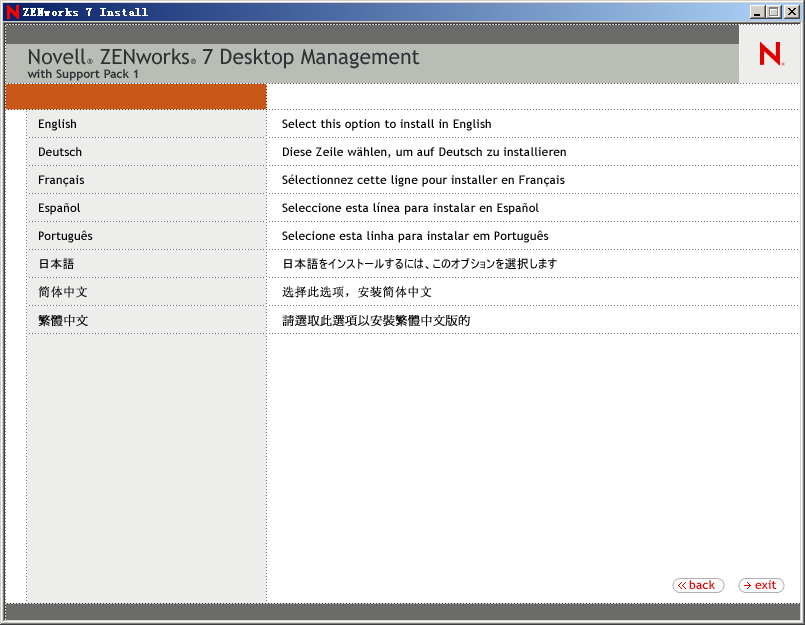Select 繁體中文 language entry
Image resolution: width=805 pixels, height=625 pixels.
coord(63,320)
